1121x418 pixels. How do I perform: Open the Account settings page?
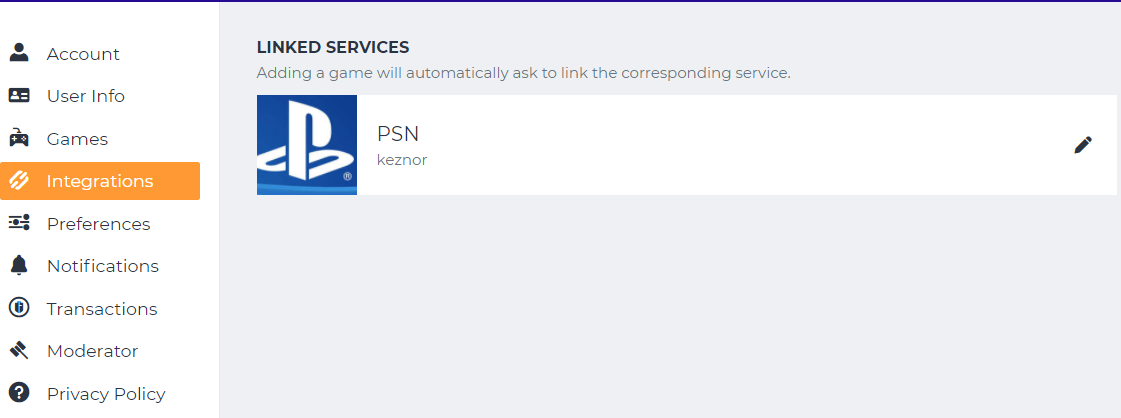click(x=83, y=54)
